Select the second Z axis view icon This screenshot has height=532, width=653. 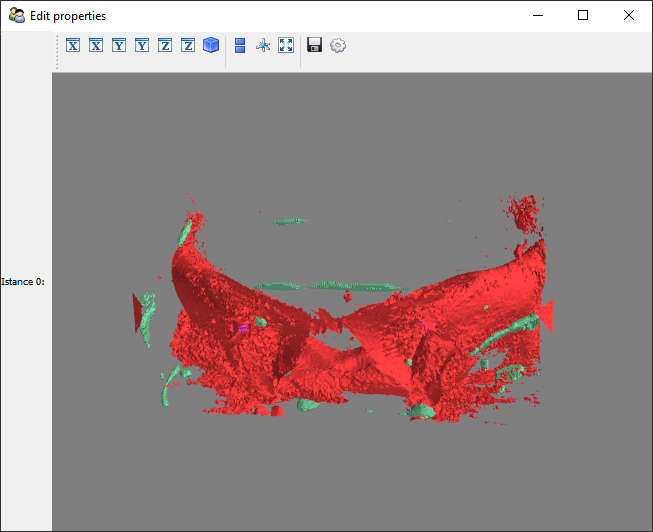click(x=188, y=45)
